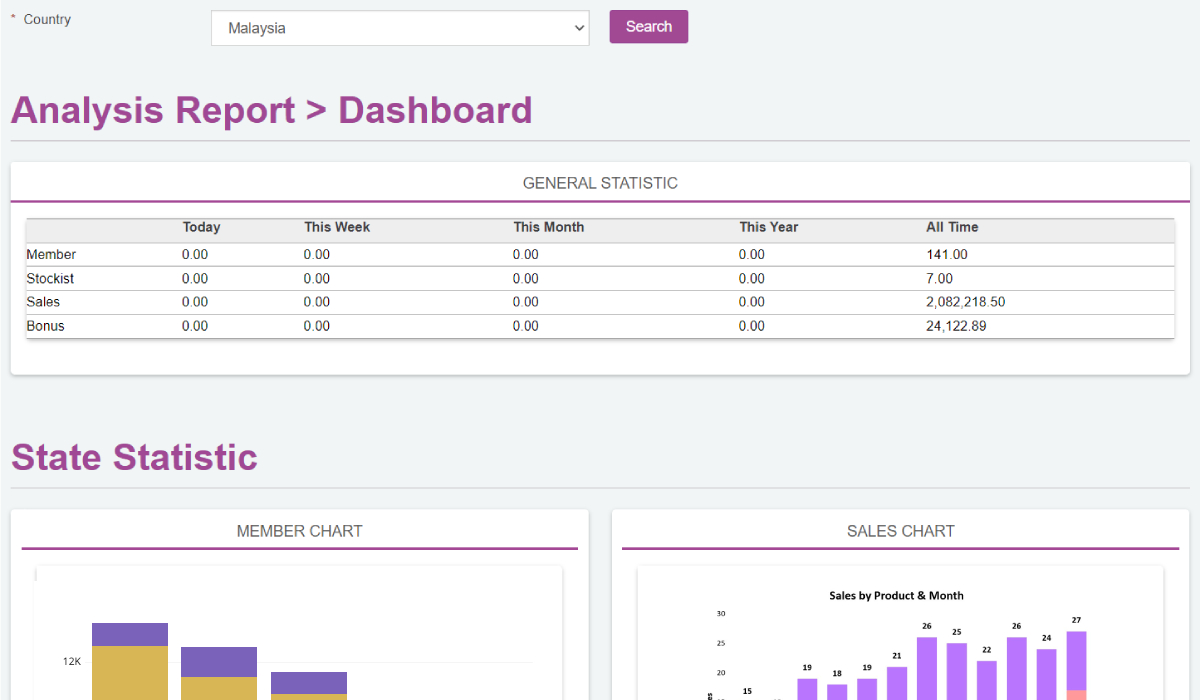The width and height of the screenshot is (1200, 700).
Task: Click the GENERAL STATISTIC panel title
Action: point(600,183)
